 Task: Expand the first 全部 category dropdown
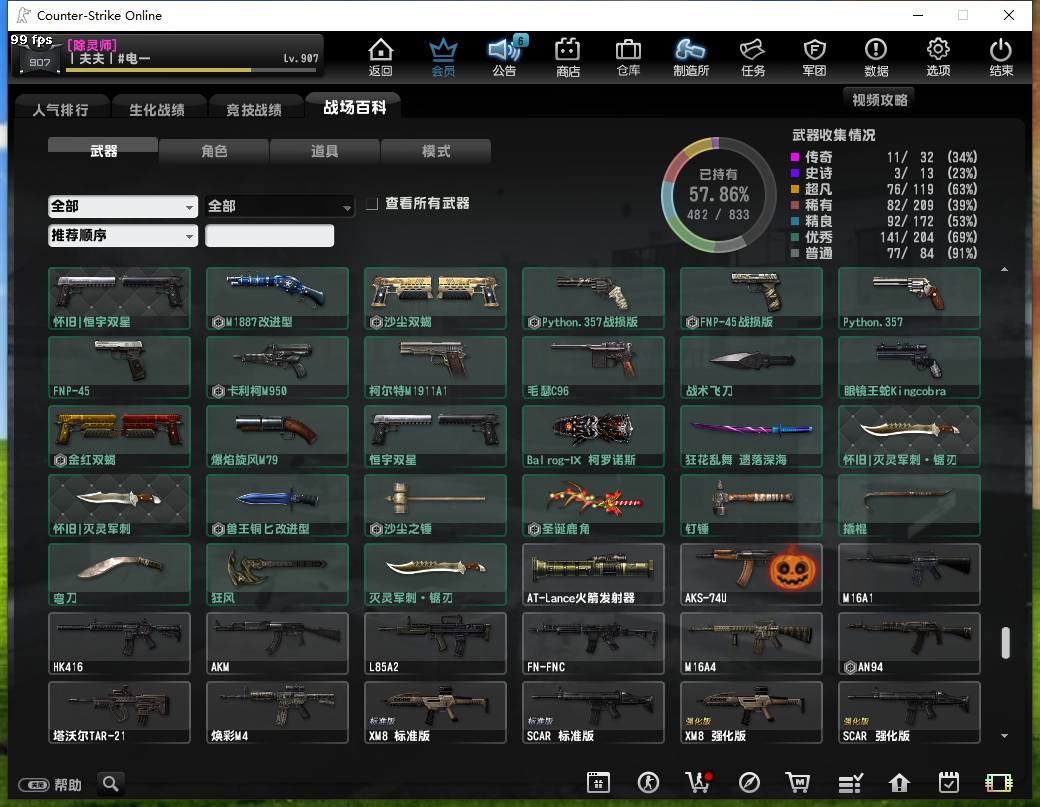(x=123, y=206)
